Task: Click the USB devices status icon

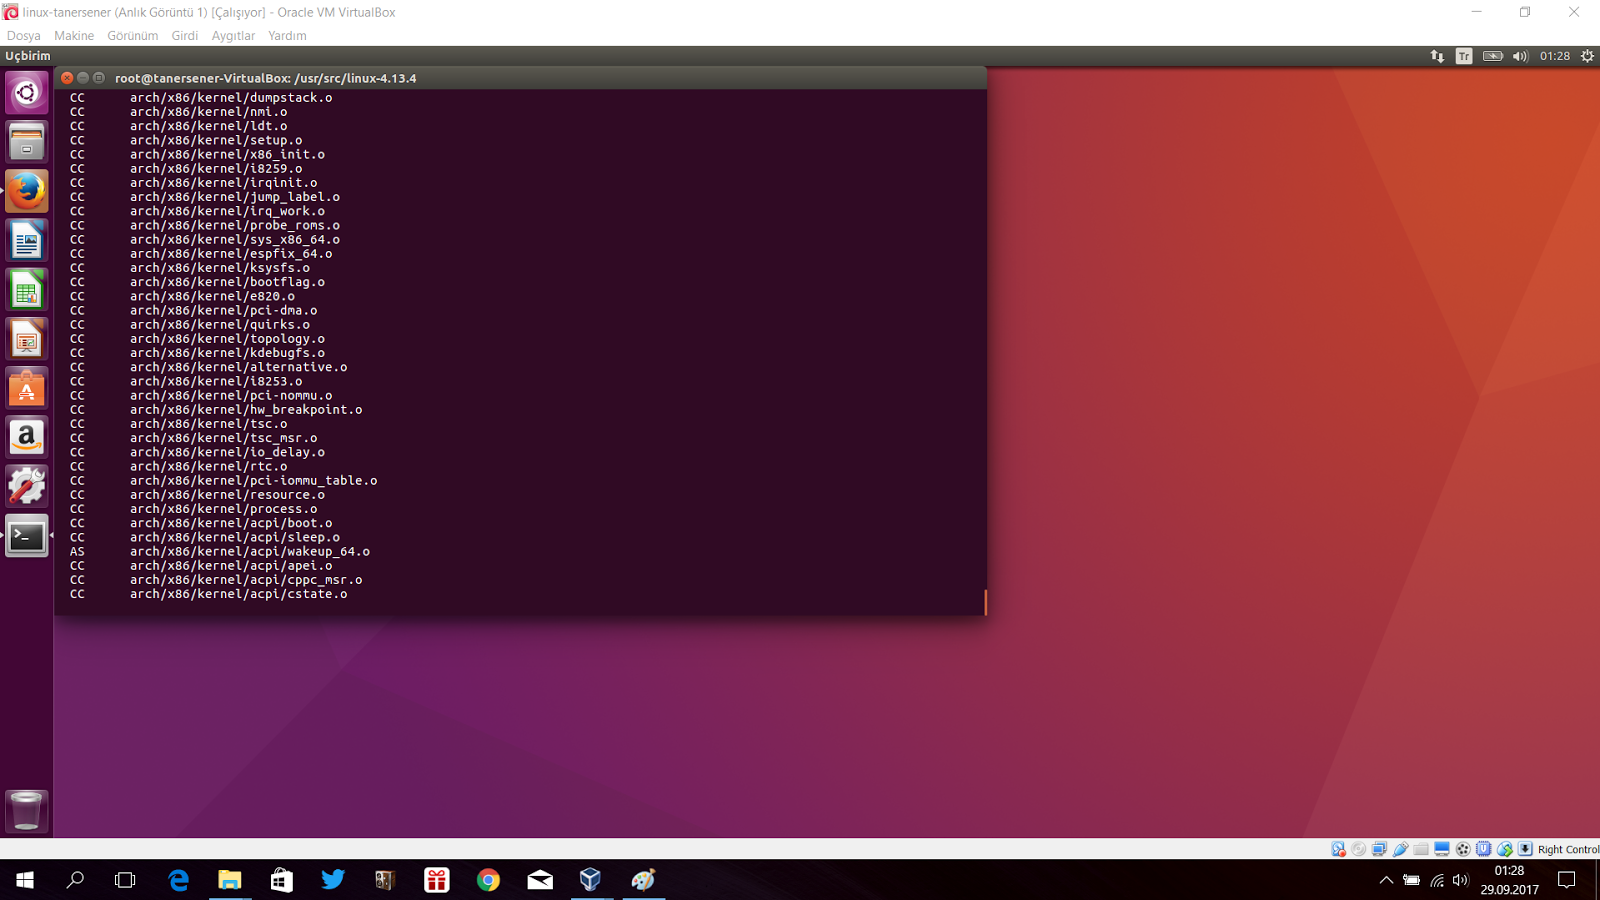Action: pyautogui.click(x=1400, y=849)
